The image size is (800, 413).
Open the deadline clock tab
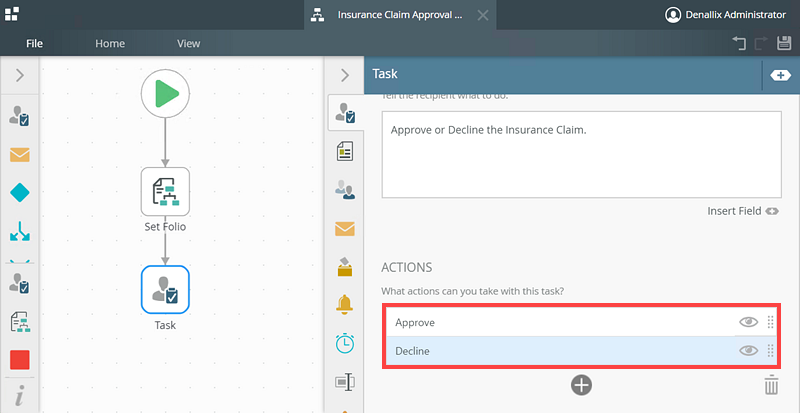coord(345,343)
